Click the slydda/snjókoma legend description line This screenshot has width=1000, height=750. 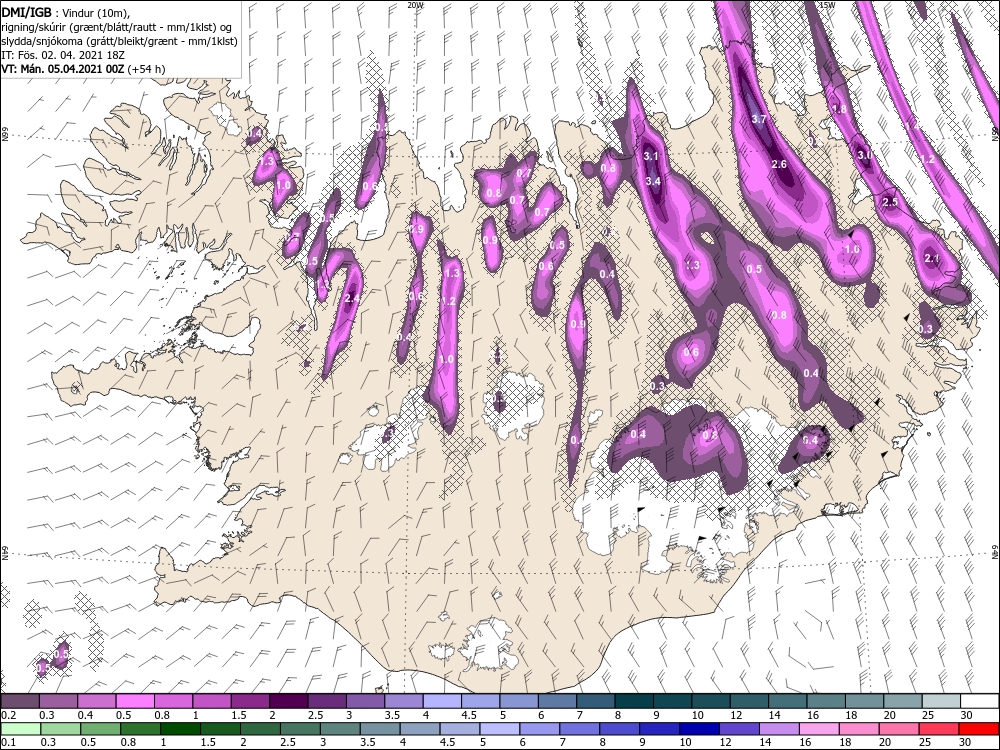tap(119, 40)
